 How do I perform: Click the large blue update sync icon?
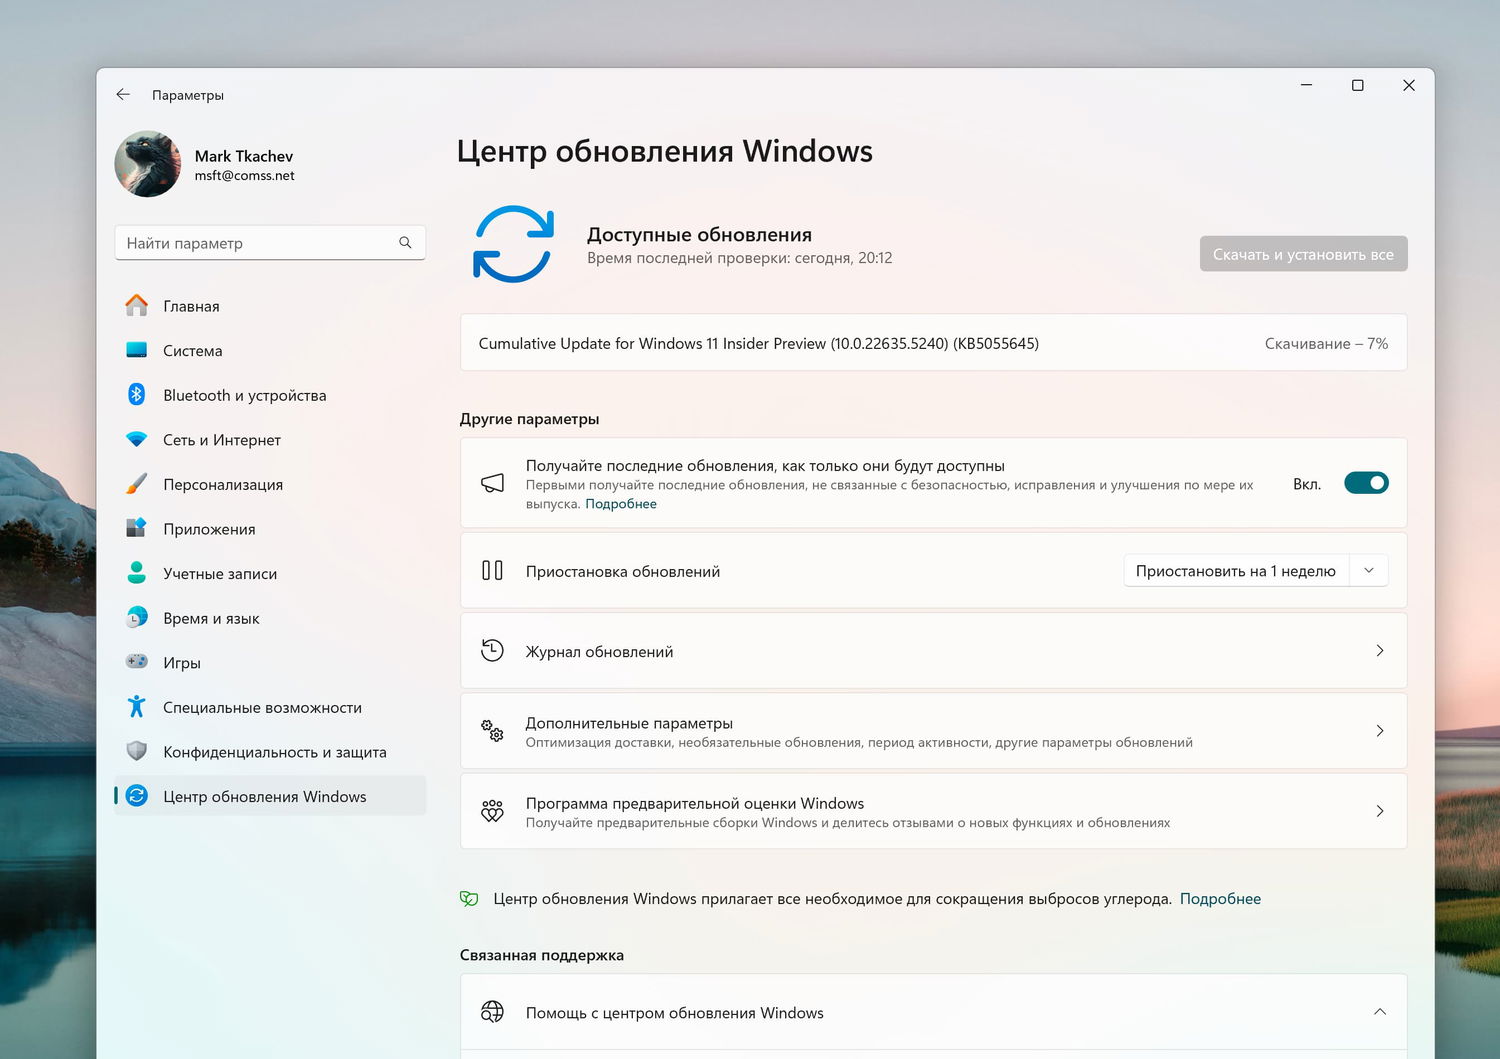pyautogui.click(x=513, y=244)
